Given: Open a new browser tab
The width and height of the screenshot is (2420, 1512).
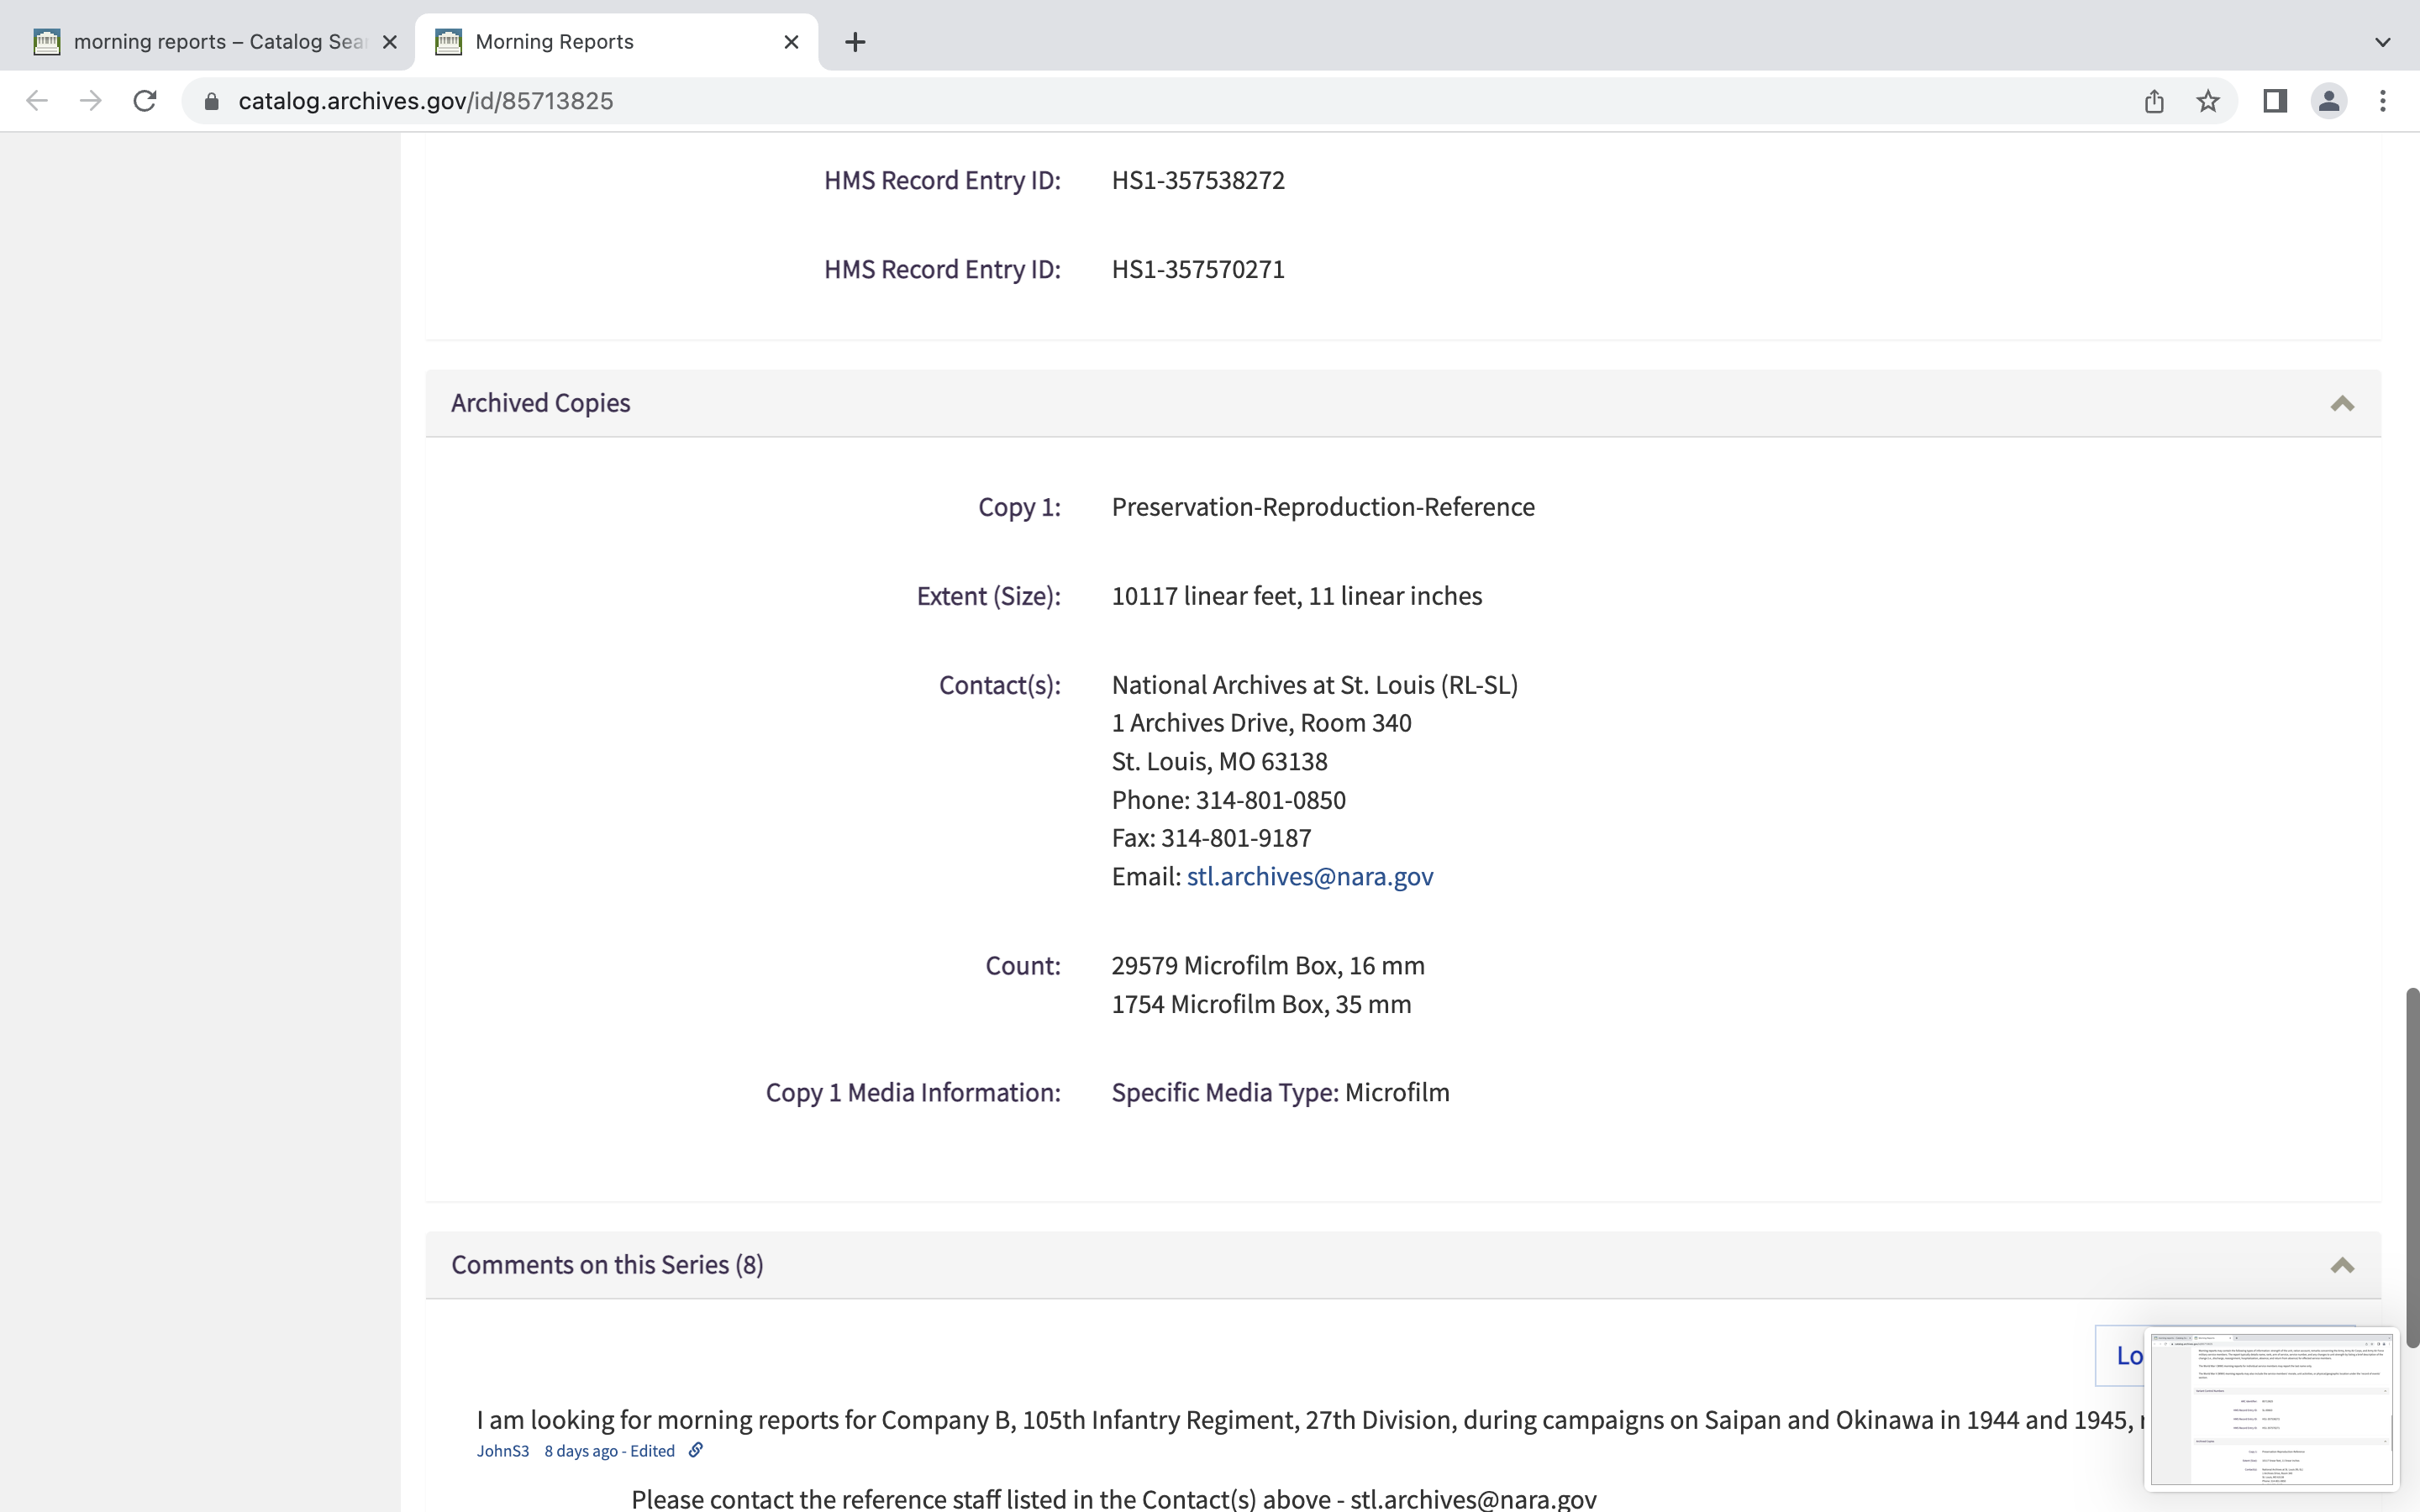Looking at the screenshot, I should tap(855, 42).
